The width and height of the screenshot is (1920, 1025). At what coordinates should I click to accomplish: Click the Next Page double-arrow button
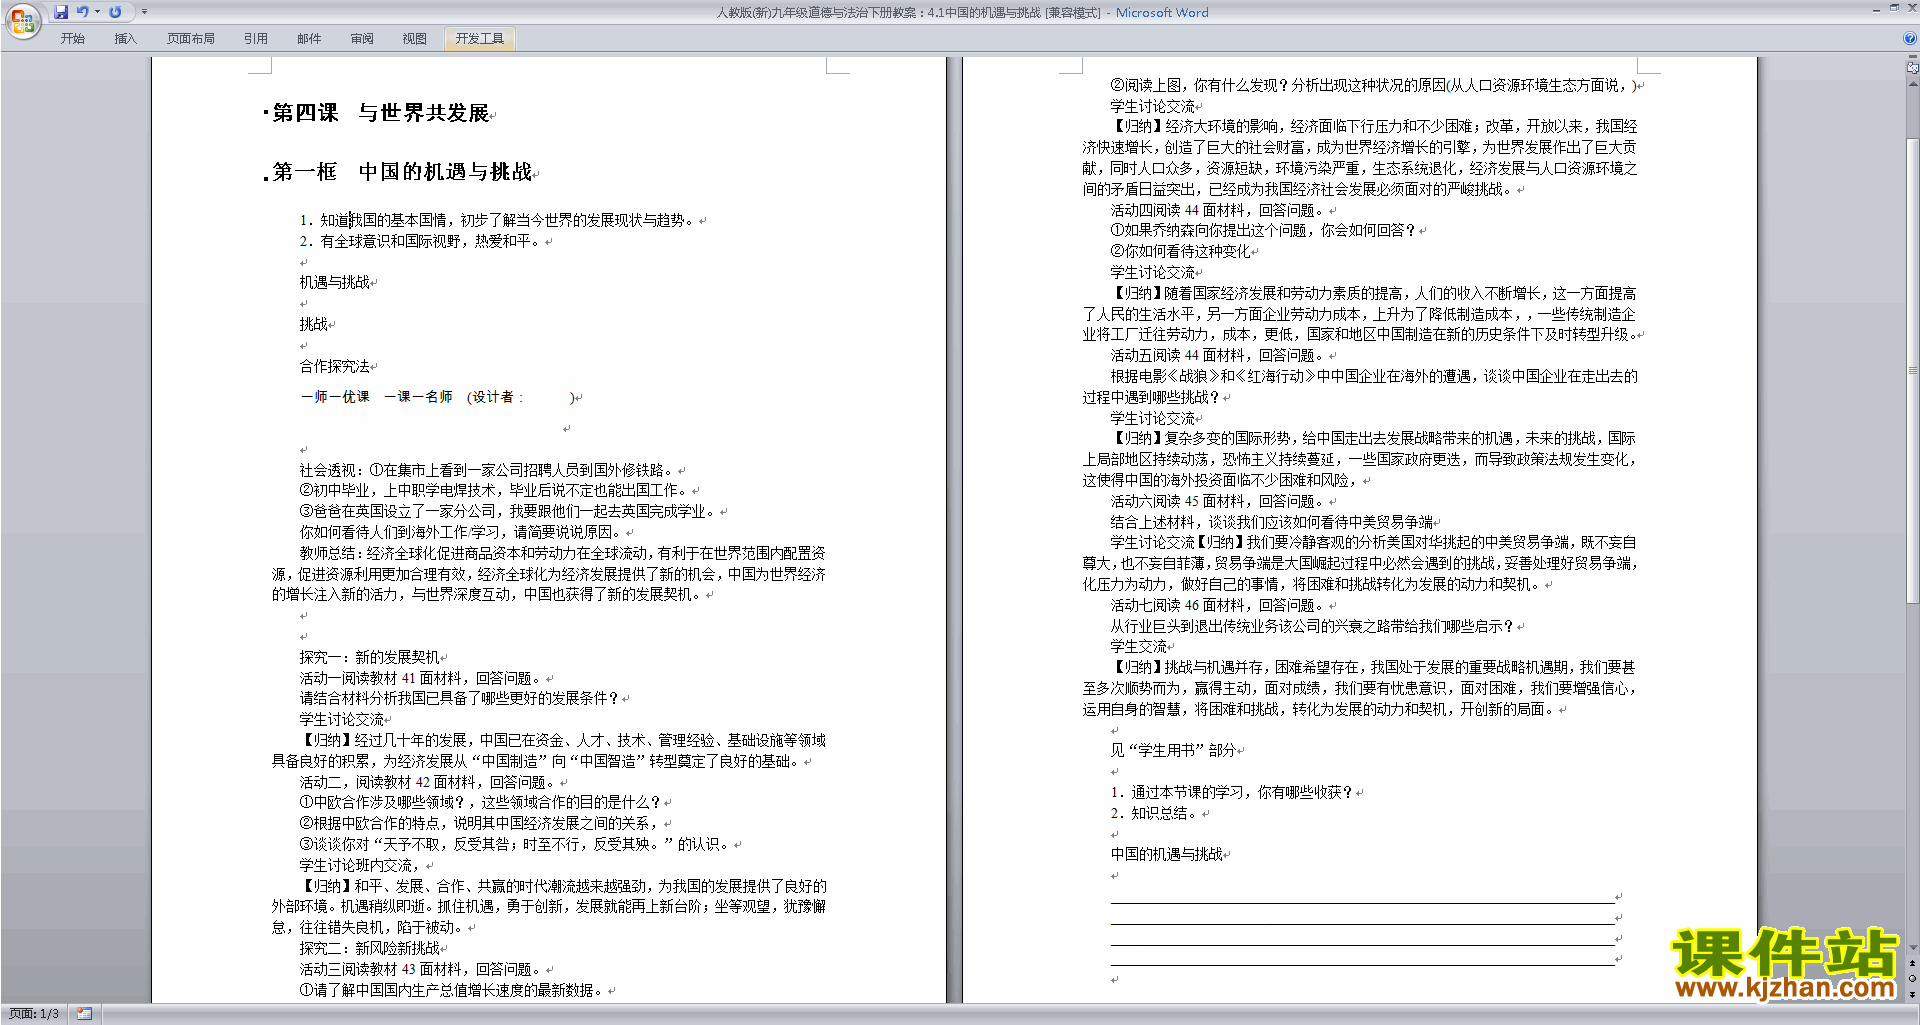(x=1912, y=994)
